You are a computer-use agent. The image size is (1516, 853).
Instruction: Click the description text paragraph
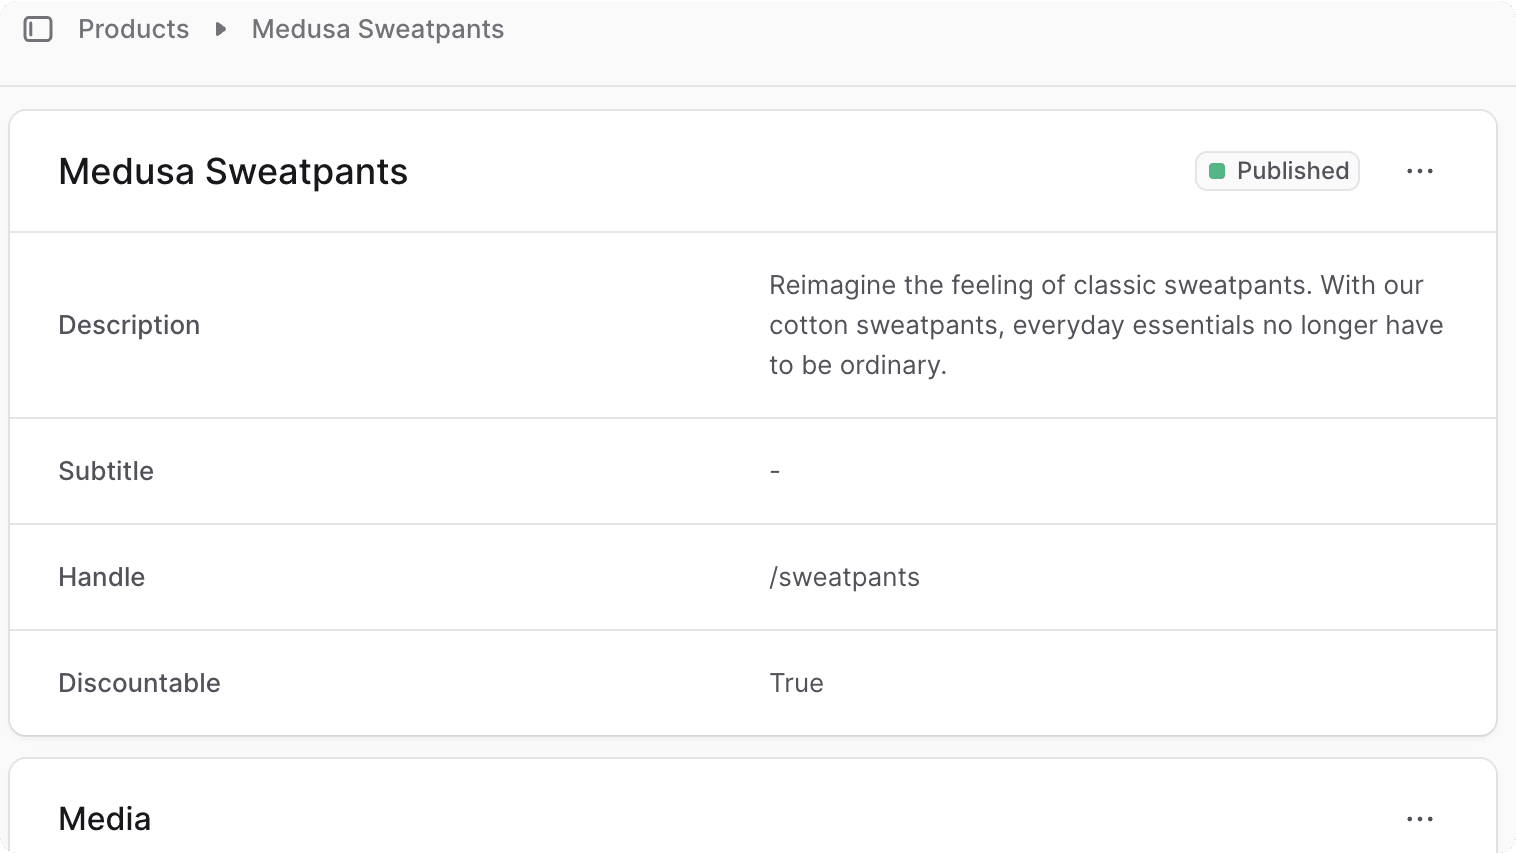pyautogui.click(x=1105, y=325)
